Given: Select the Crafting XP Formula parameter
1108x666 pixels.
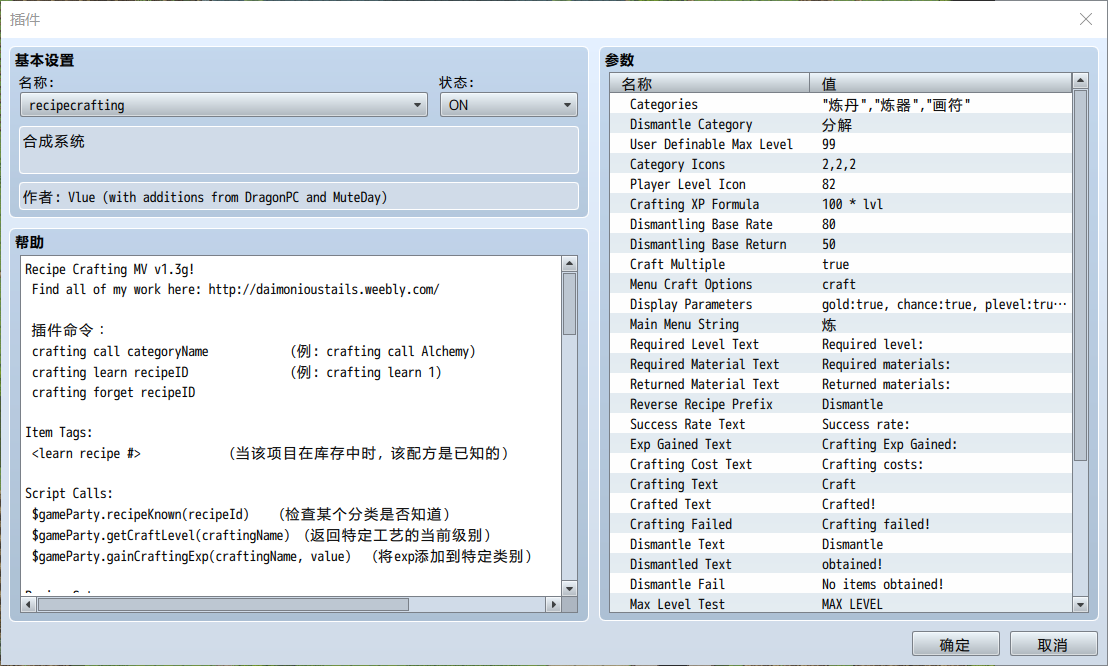Looking at the screenshot, I should click(841, 204).
